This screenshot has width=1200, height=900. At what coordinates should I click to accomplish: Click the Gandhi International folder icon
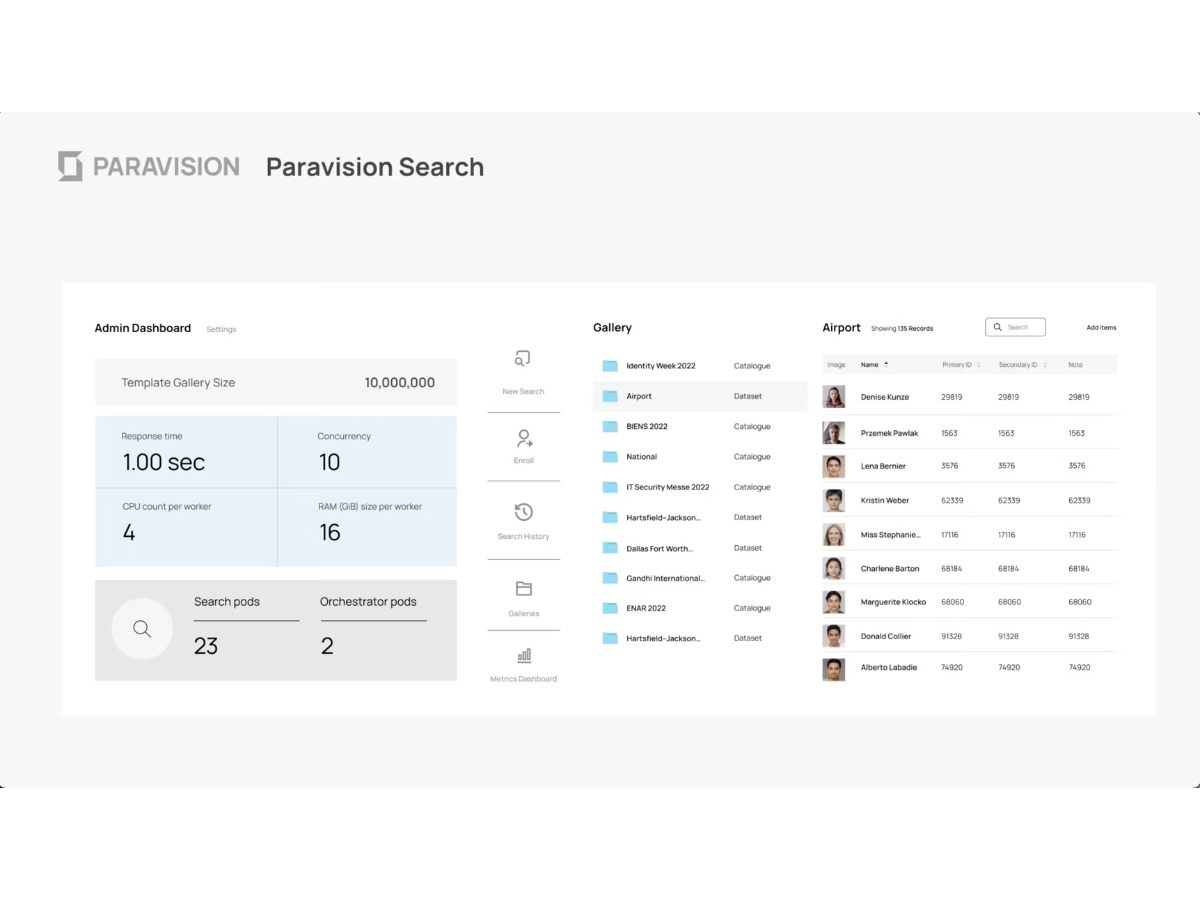coord(610,578)
